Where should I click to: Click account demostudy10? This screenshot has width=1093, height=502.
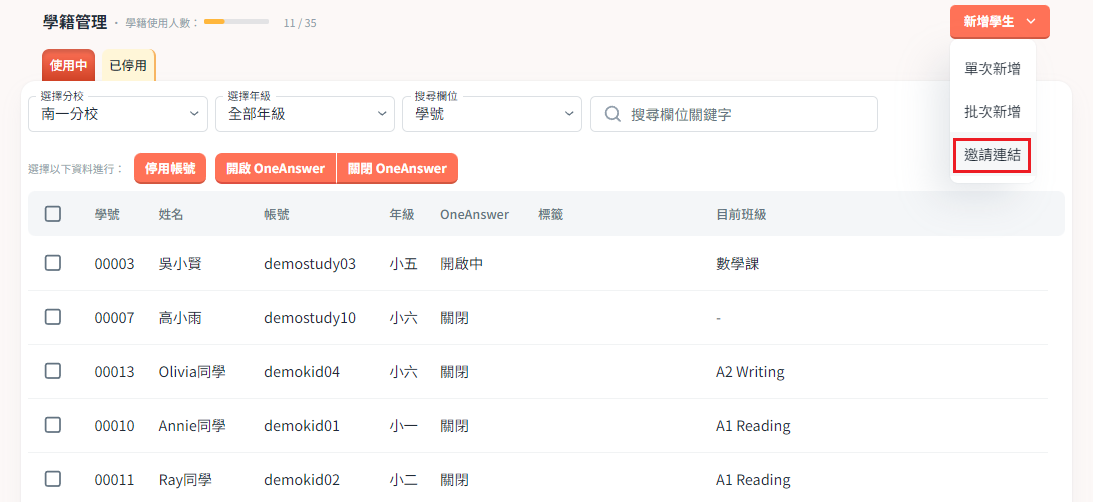pos(310,318)
